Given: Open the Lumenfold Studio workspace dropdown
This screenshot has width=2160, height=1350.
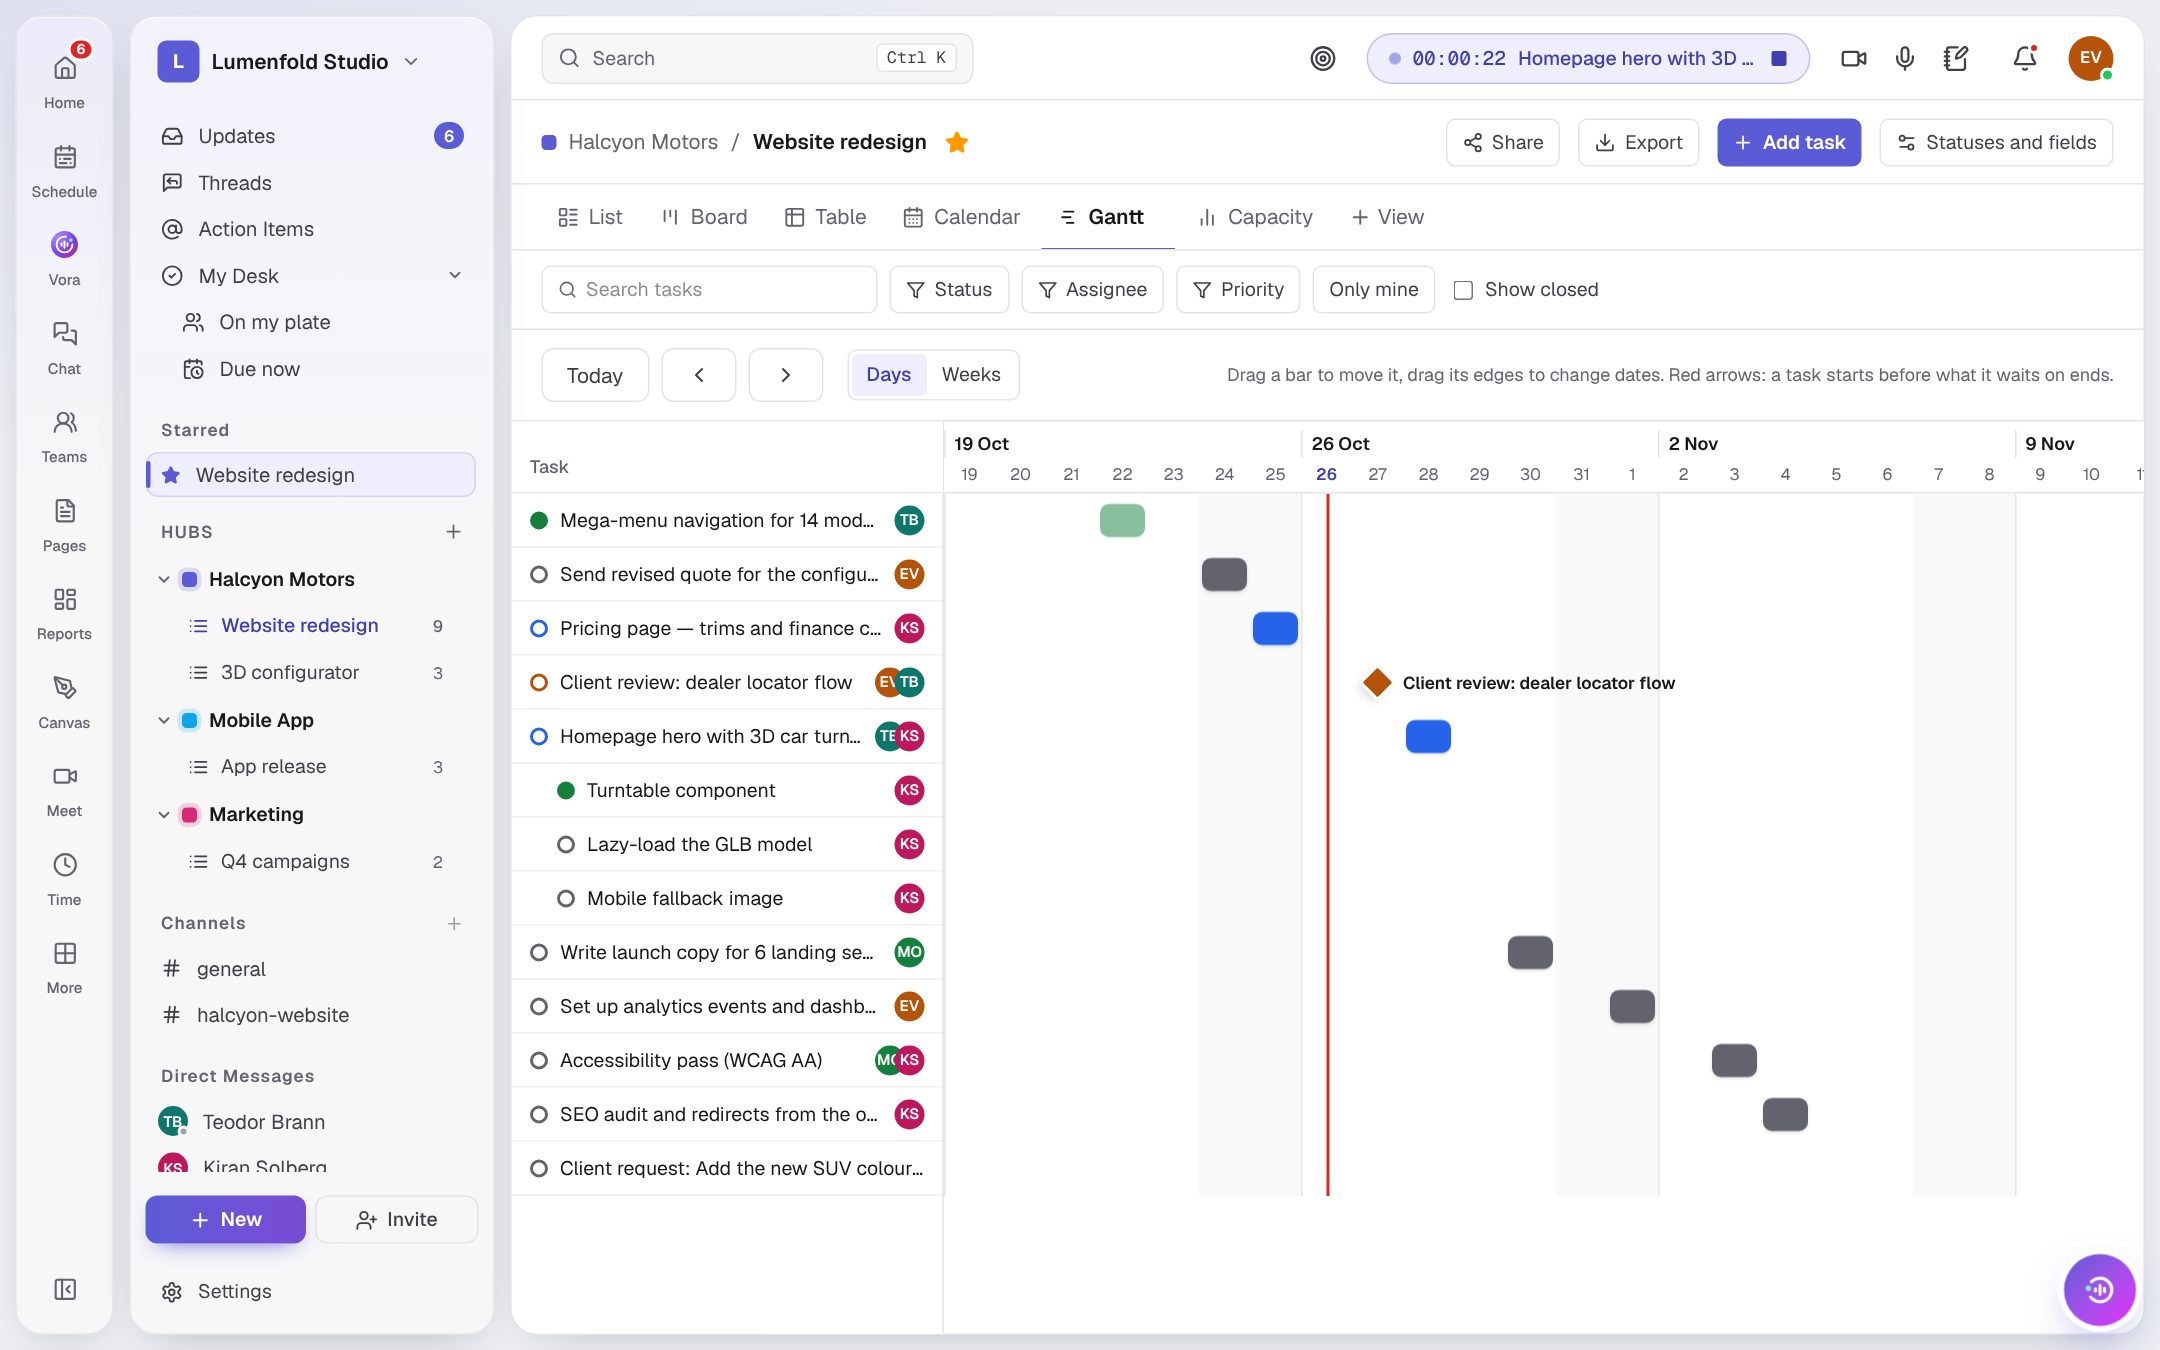Looking at the screenshot, I should pos(289,61).
